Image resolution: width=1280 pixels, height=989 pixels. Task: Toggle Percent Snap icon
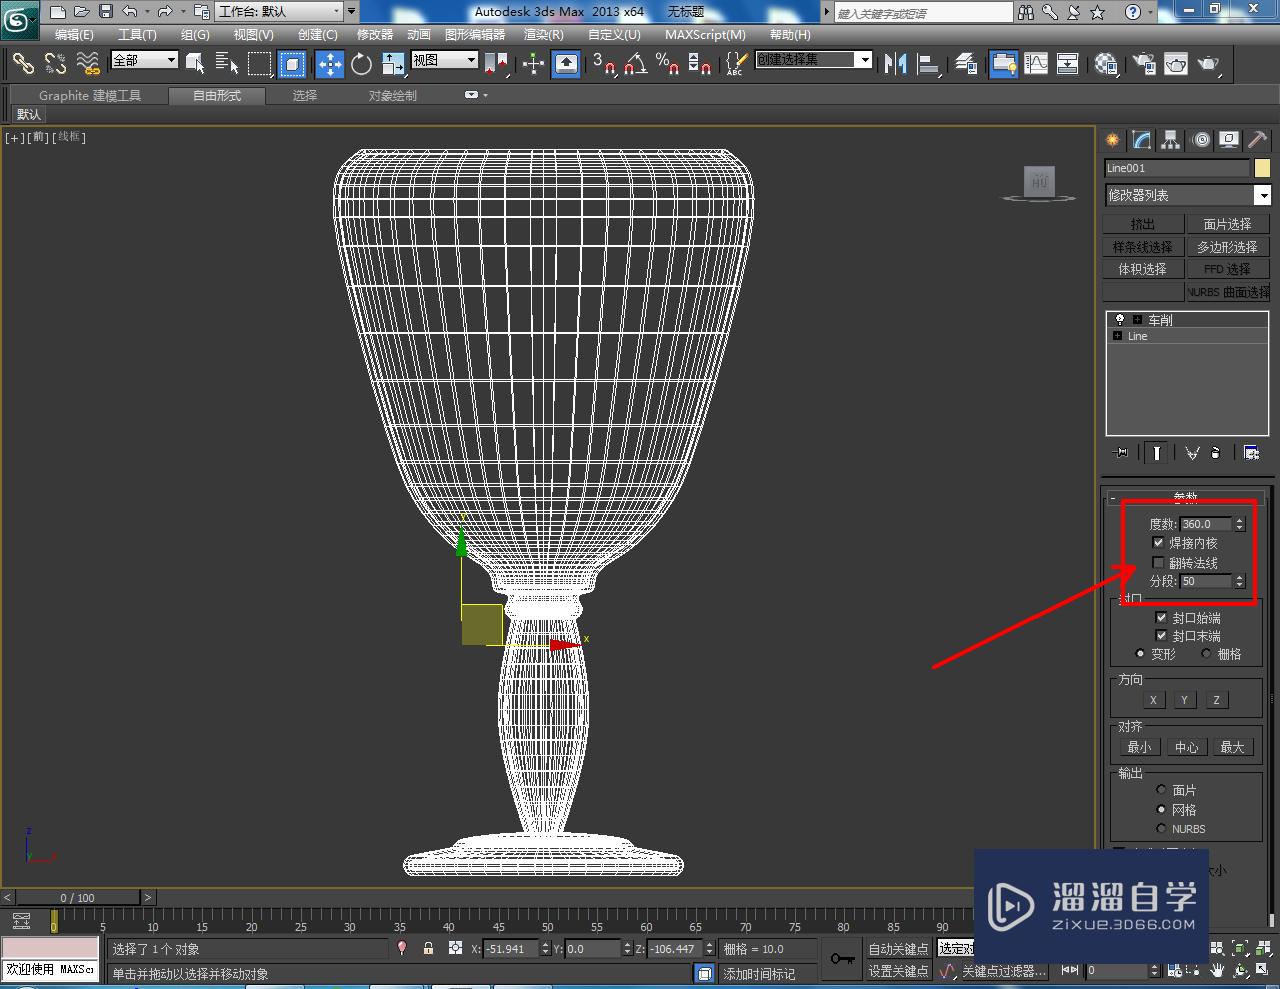pos(667,64)
